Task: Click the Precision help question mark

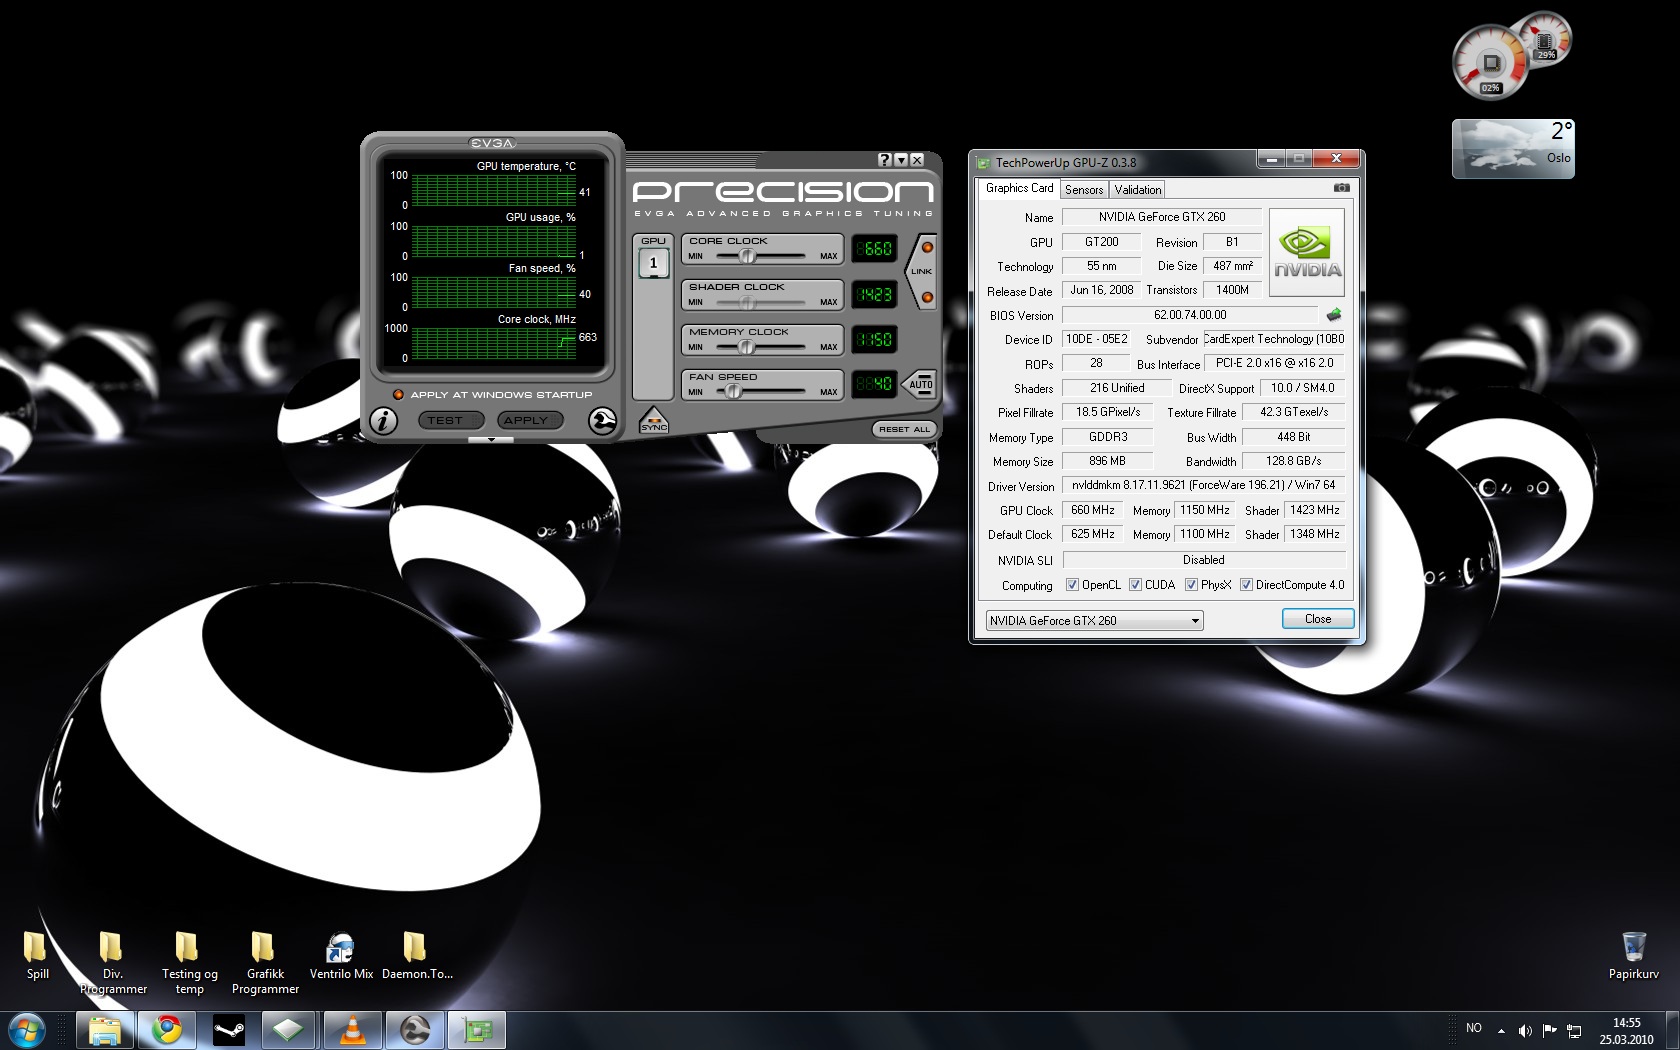Action: (x=884, y=160)
